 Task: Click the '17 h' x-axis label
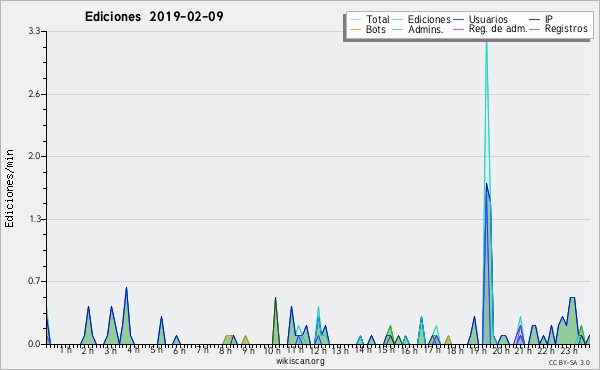[x=432, y=350]
